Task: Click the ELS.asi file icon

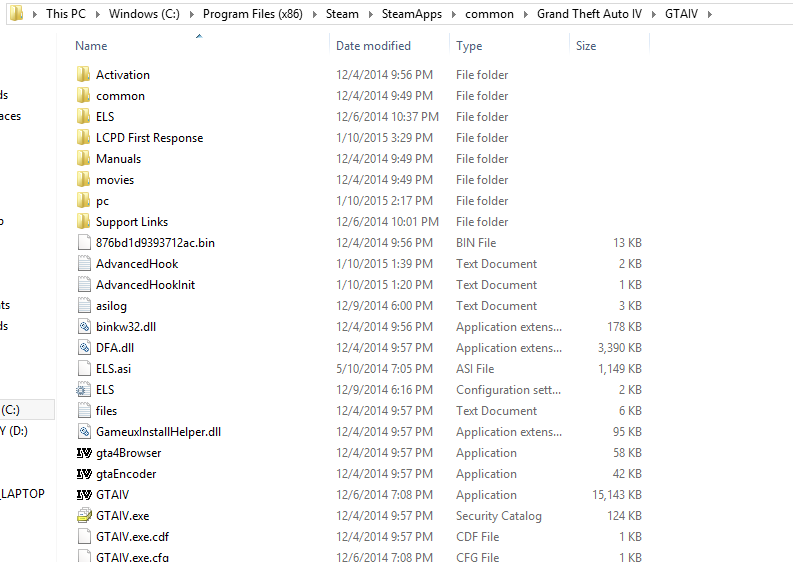Action: (x=84, y=369)
